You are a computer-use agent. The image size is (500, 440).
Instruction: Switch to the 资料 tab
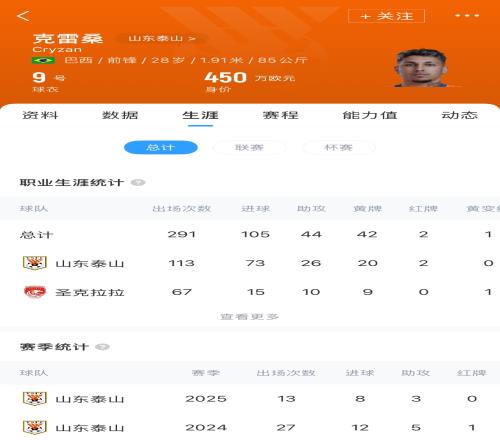pyautogui.click(x=40, y=115)
